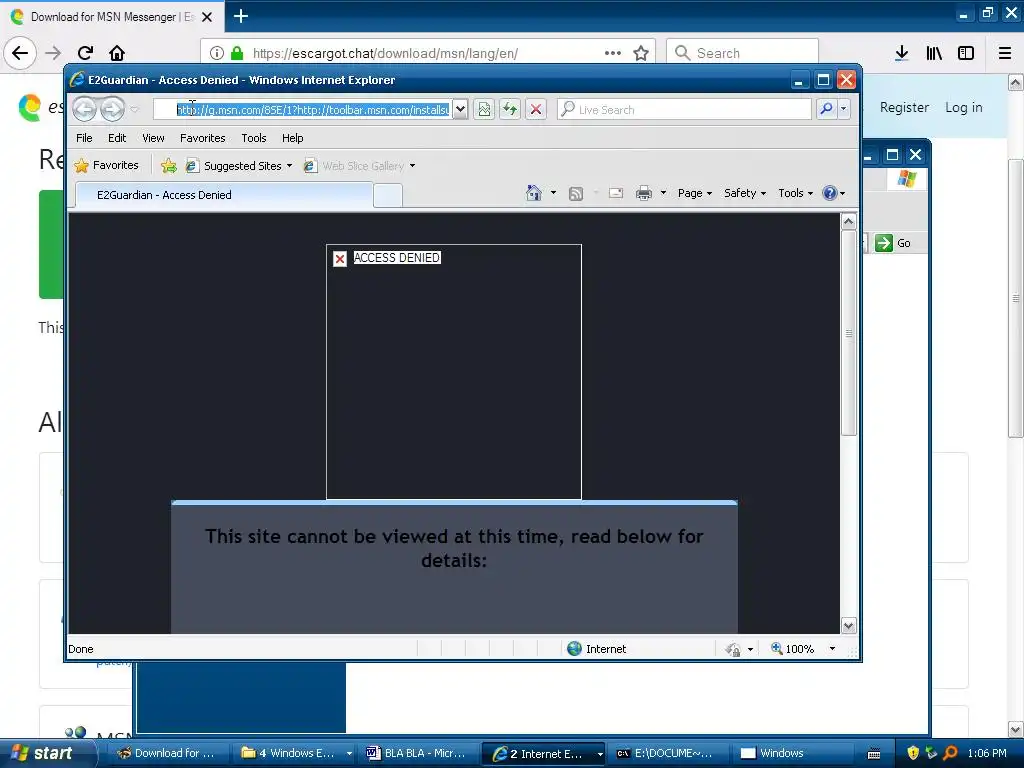Click the Live Search magnifier button

[x=826, y=109]
